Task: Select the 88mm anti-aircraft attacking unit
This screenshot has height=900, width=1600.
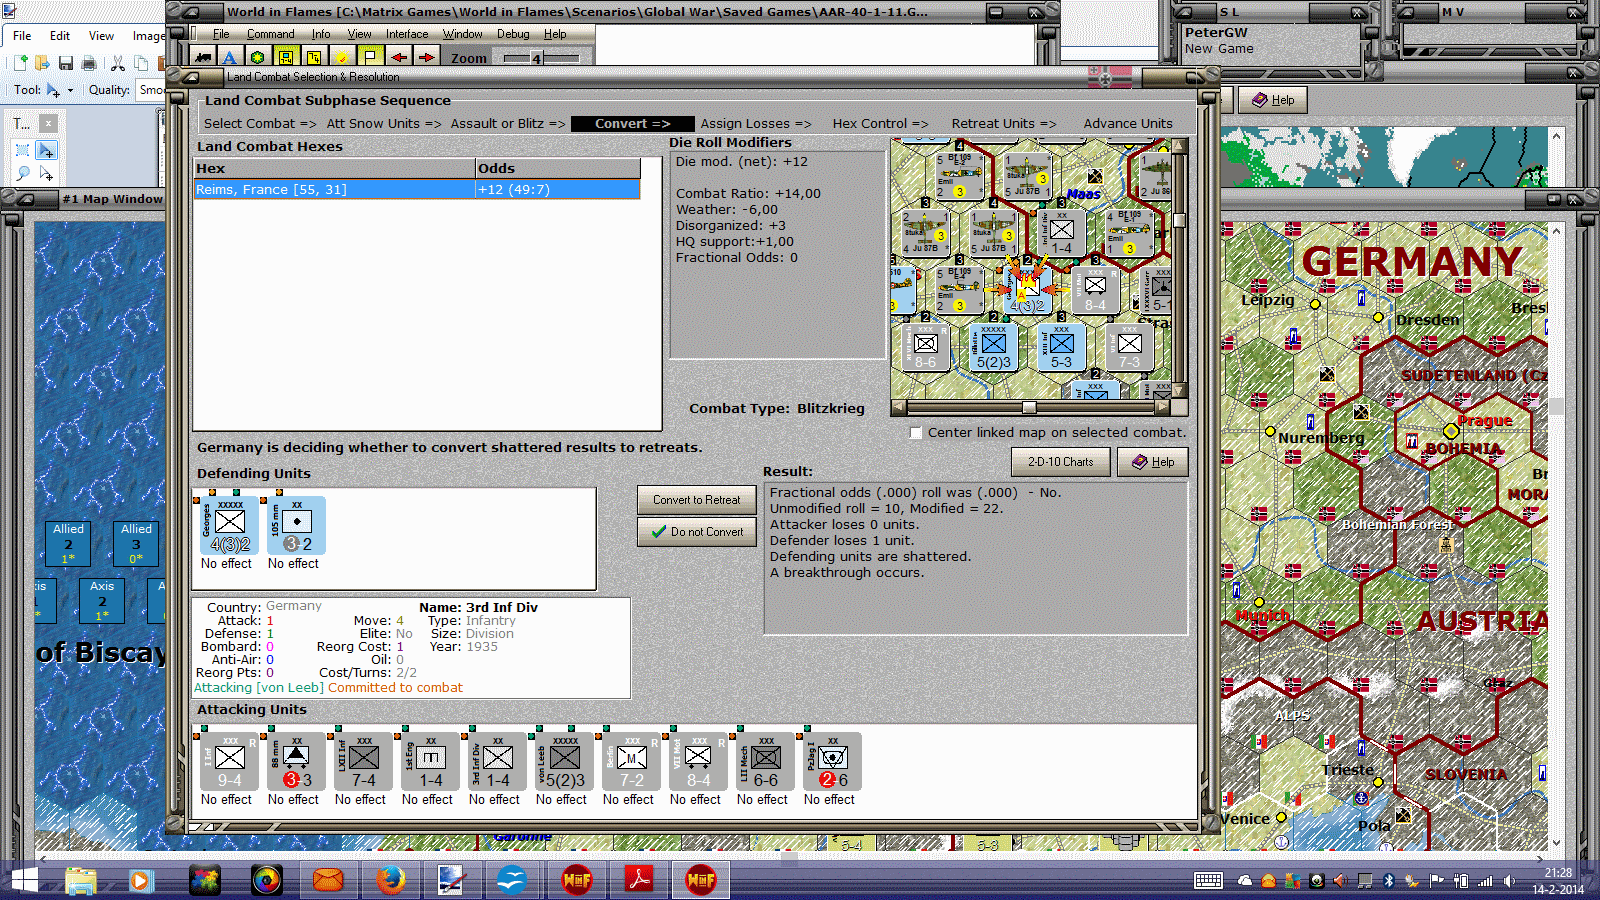Action: click(297, 762)
